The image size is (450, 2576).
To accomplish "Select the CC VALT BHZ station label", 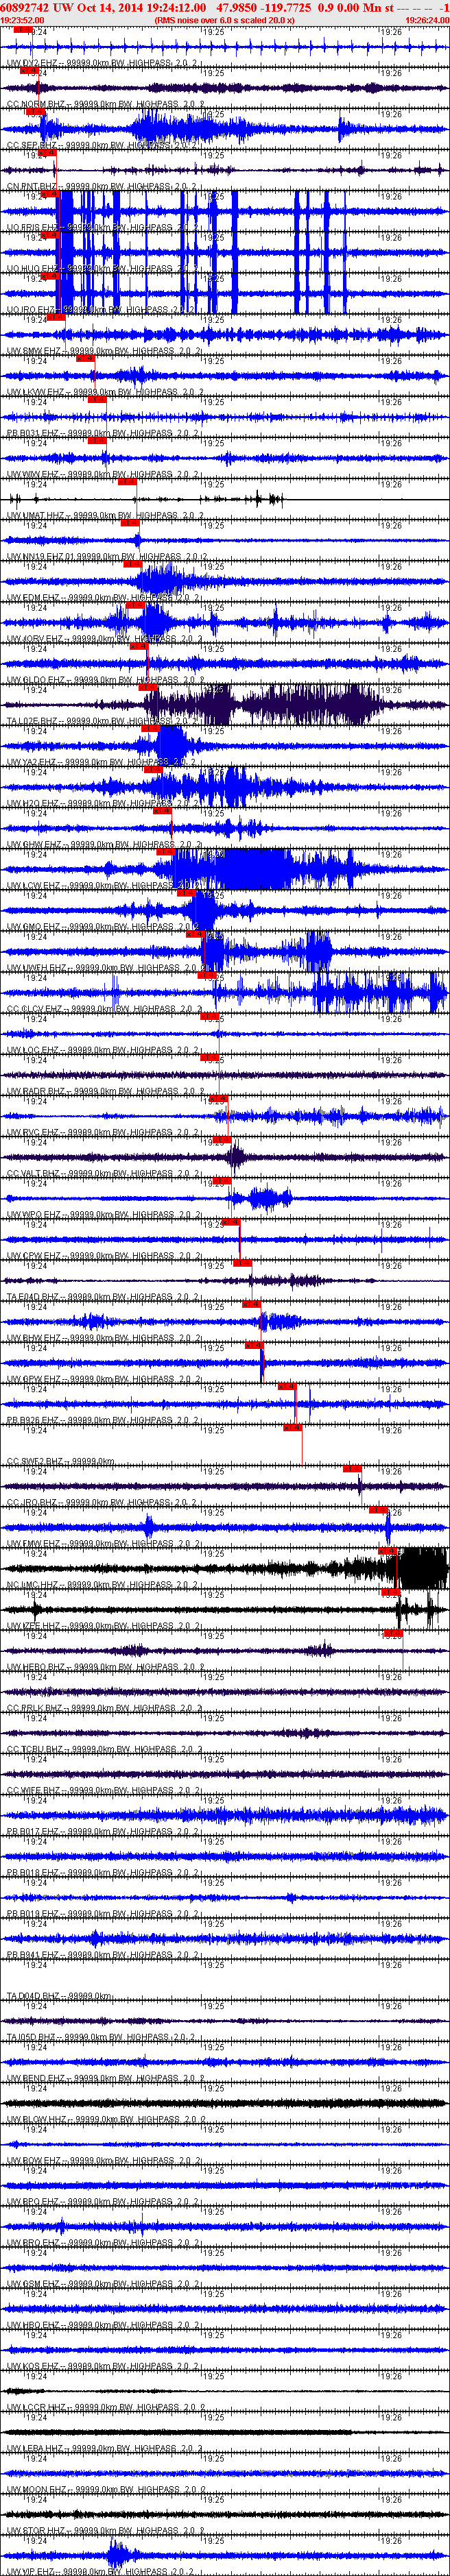I will [x=105, y=1173].
